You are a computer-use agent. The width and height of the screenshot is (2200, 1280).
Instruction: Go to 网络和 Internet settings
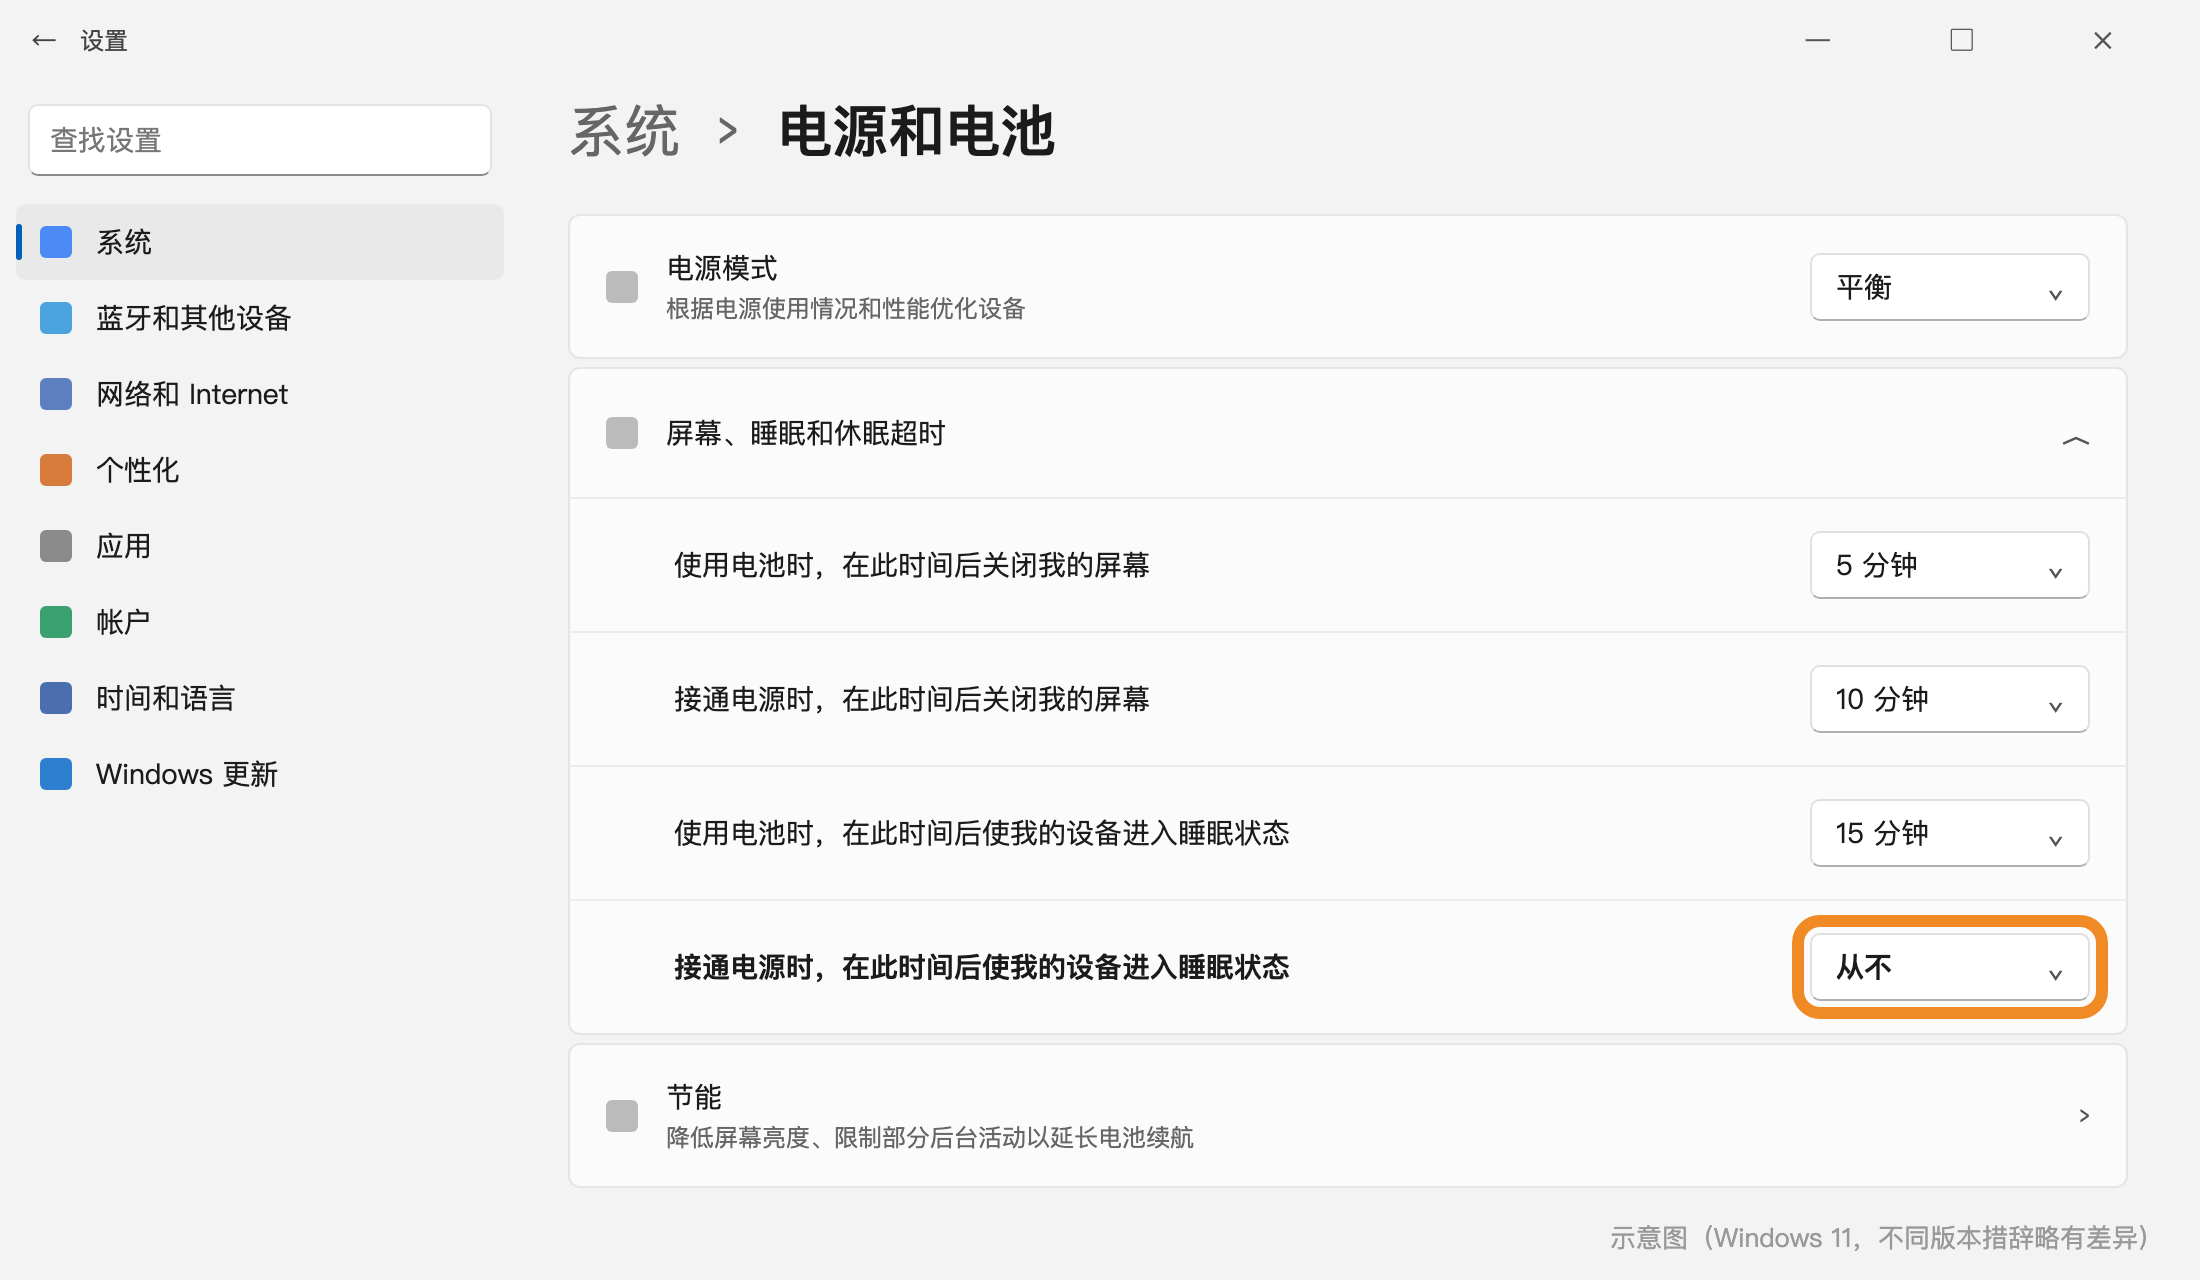click(260, 394)
